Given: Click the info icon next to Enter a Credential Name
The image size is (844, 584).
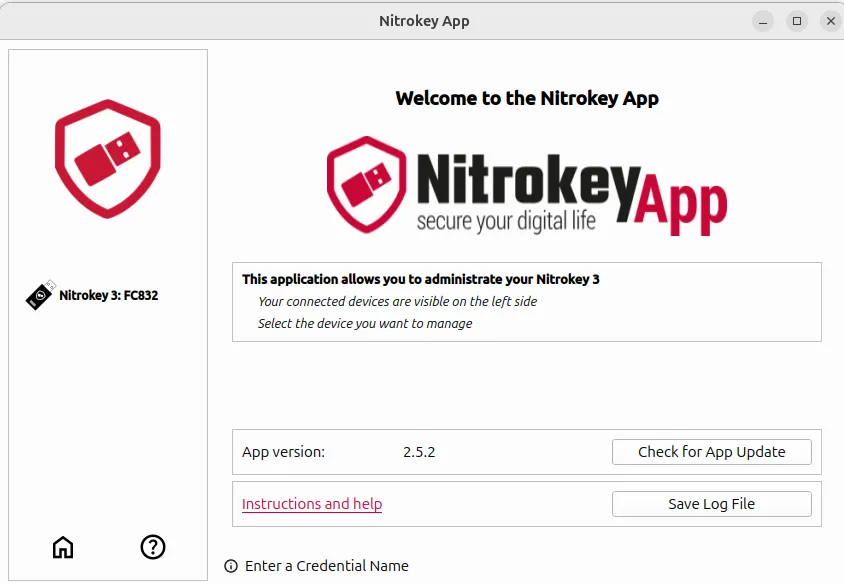Looking at the screenshot, I should pos(231,566).
